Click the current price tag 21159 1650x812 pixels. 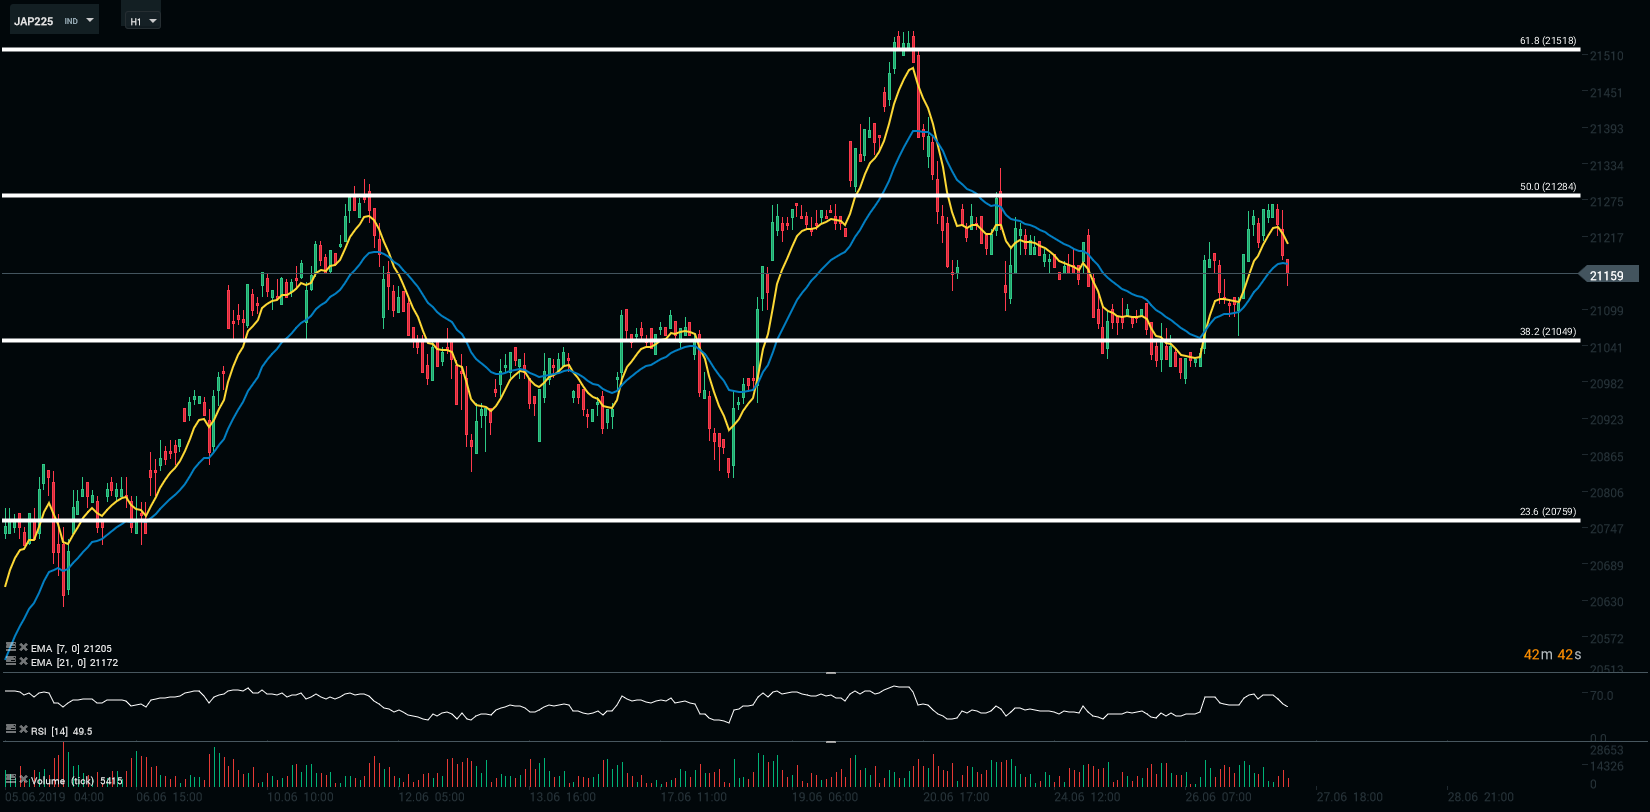(1608, 275)
